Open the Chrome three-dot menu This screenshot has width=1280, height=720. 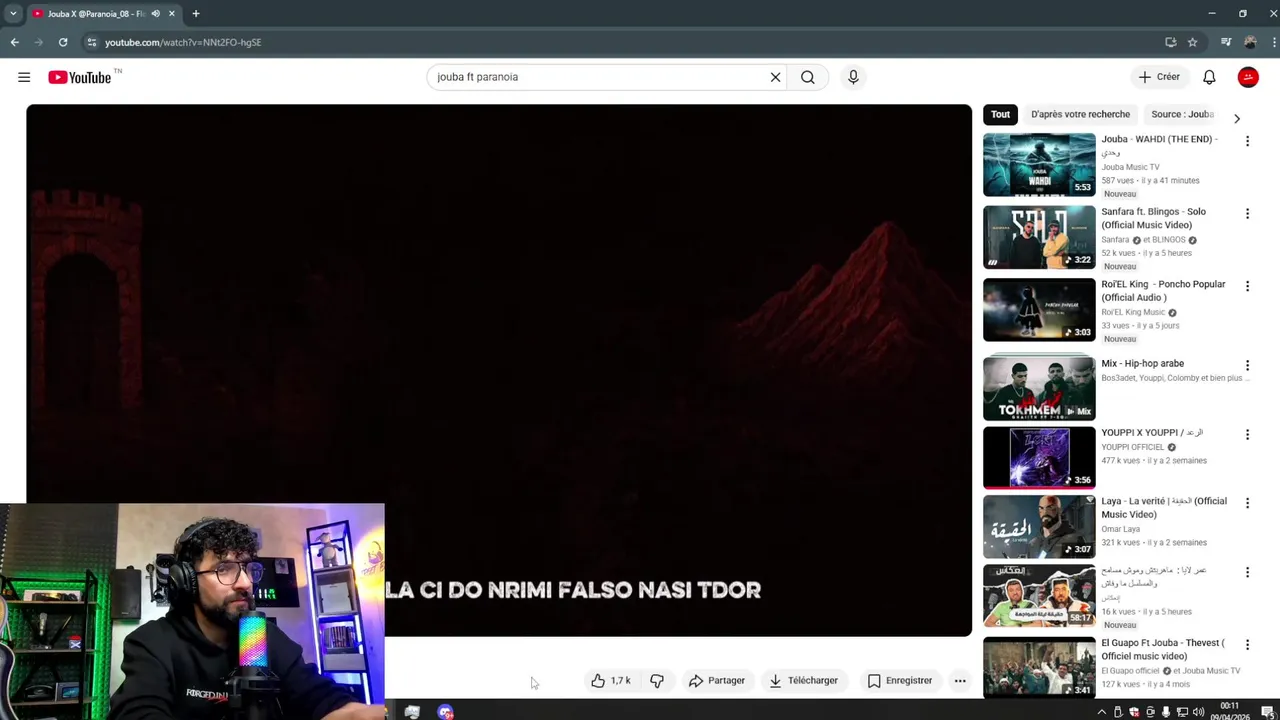point(1273,42)
